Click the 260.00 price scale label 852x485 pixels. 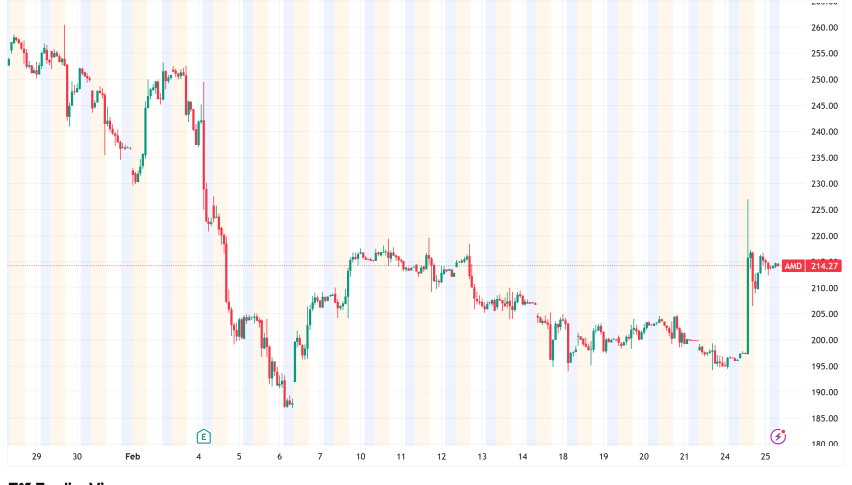(x=824, y=28)
